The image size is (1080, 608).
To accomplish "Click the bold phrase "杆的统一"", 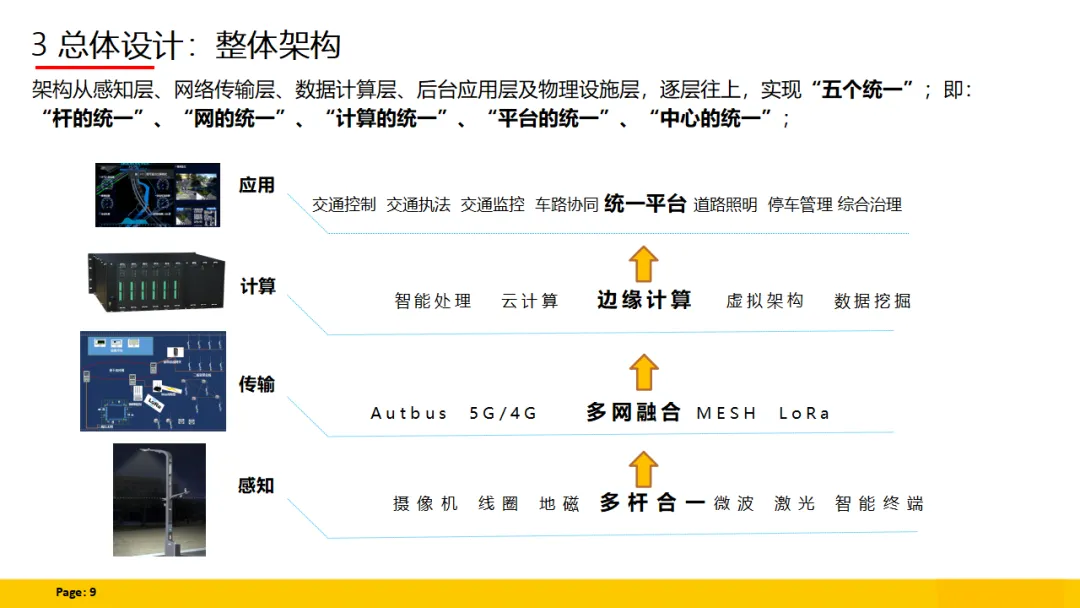I will click(x=93, y=118).
